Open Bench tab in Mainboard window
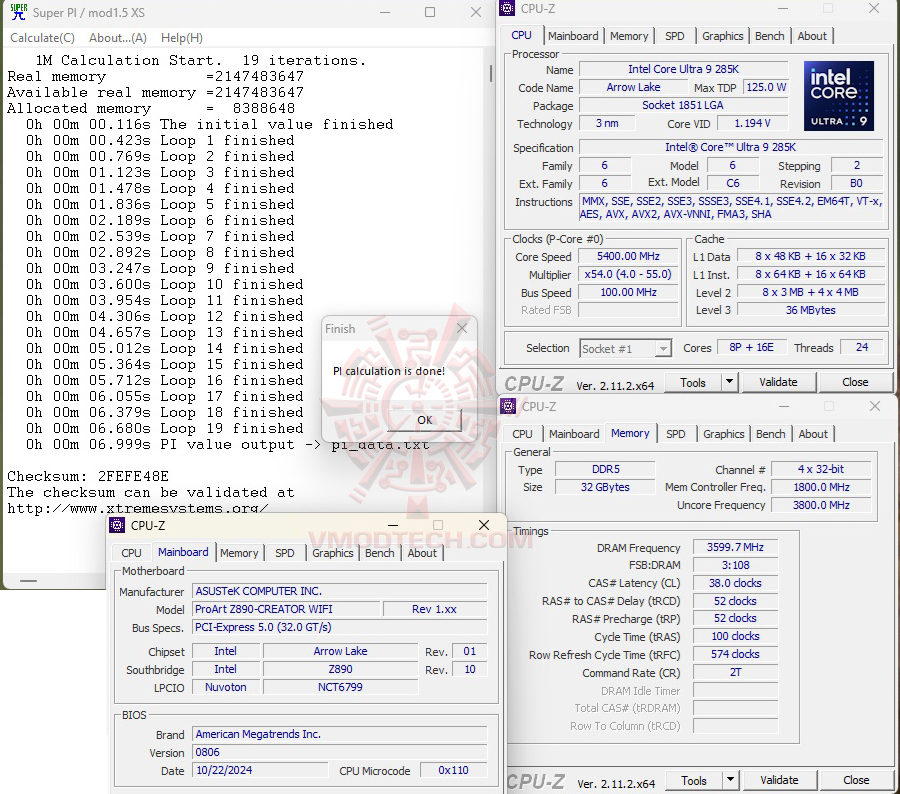 pyautogui.click(x=379, y=553)
